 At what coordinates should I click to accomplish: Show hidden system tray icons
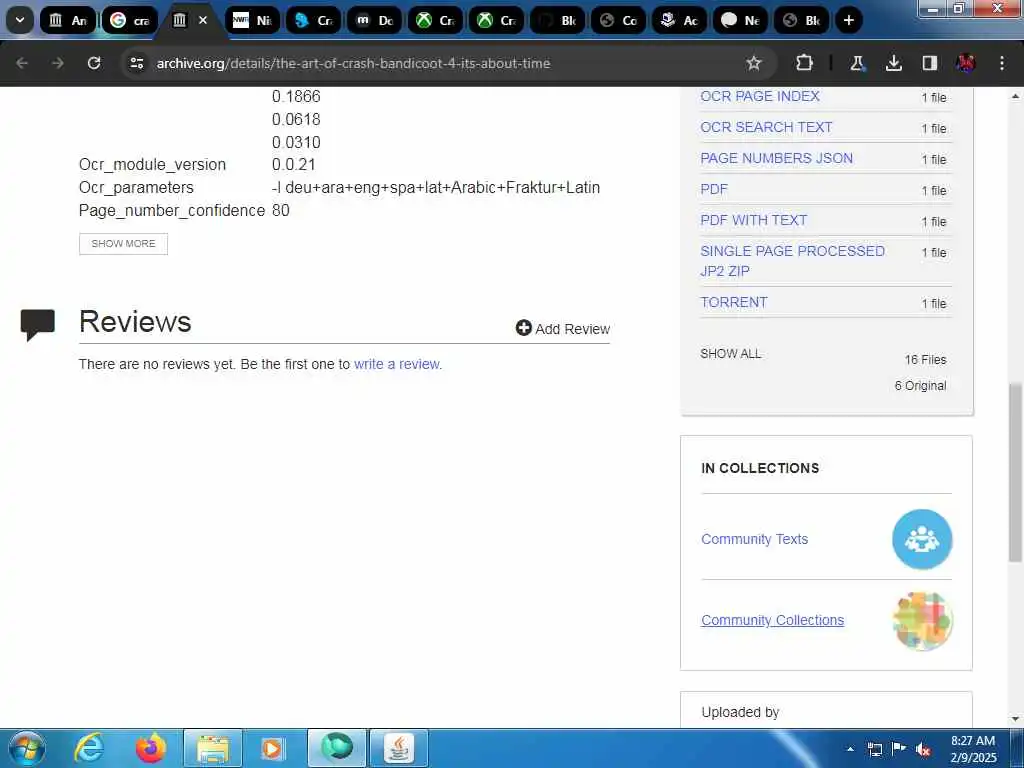pos(850,749)
